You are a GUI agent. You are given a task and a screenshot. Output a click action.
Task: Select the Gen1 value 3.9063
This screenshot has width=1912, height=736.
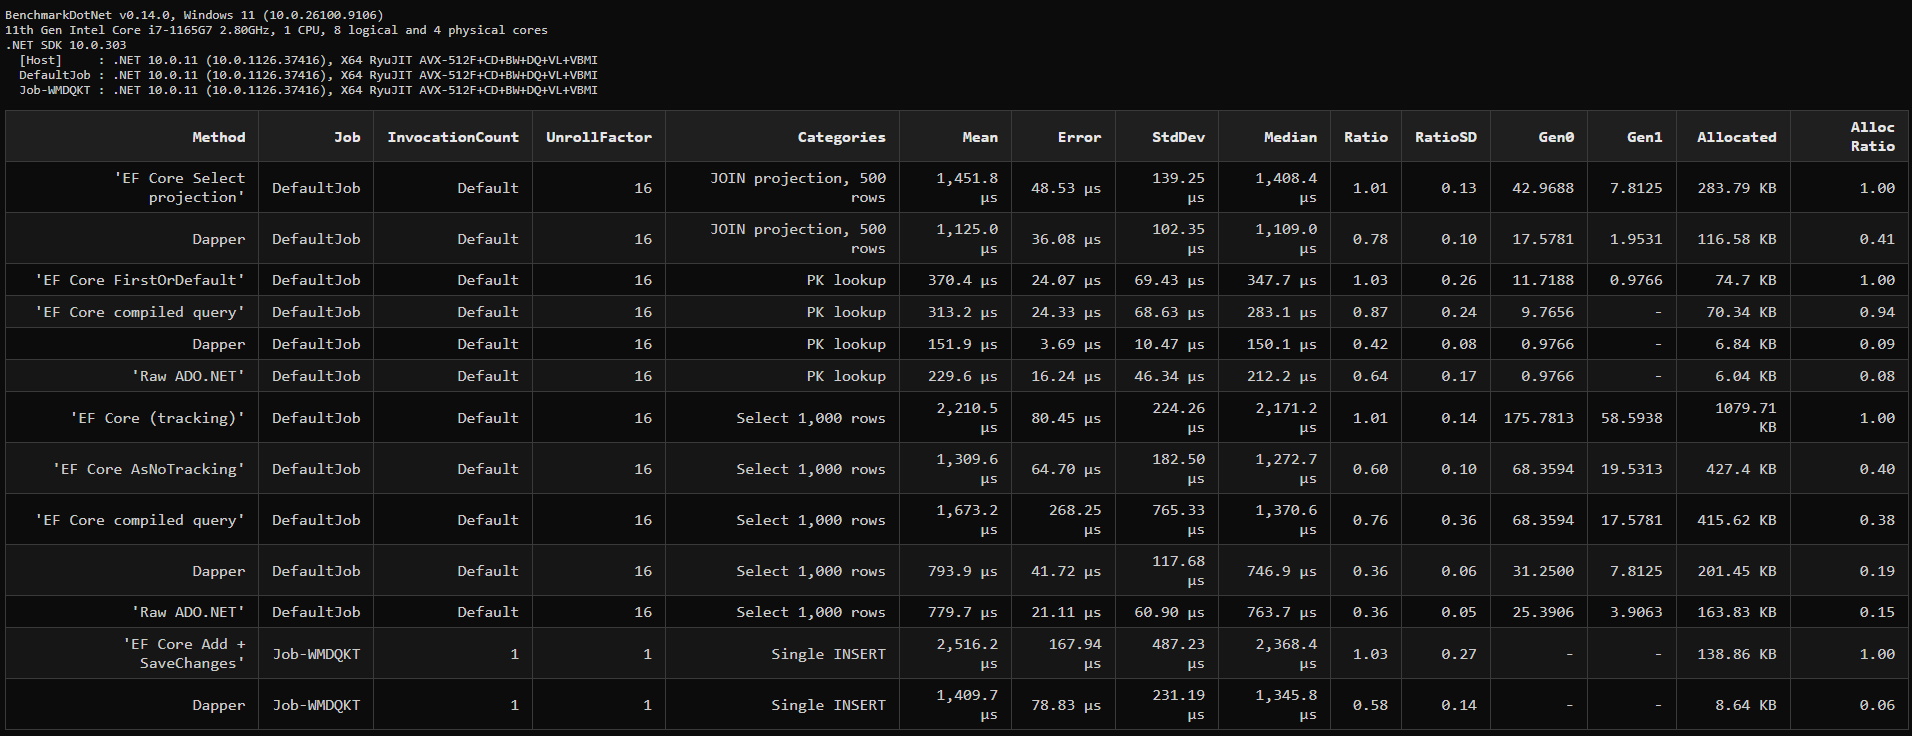1636,612
